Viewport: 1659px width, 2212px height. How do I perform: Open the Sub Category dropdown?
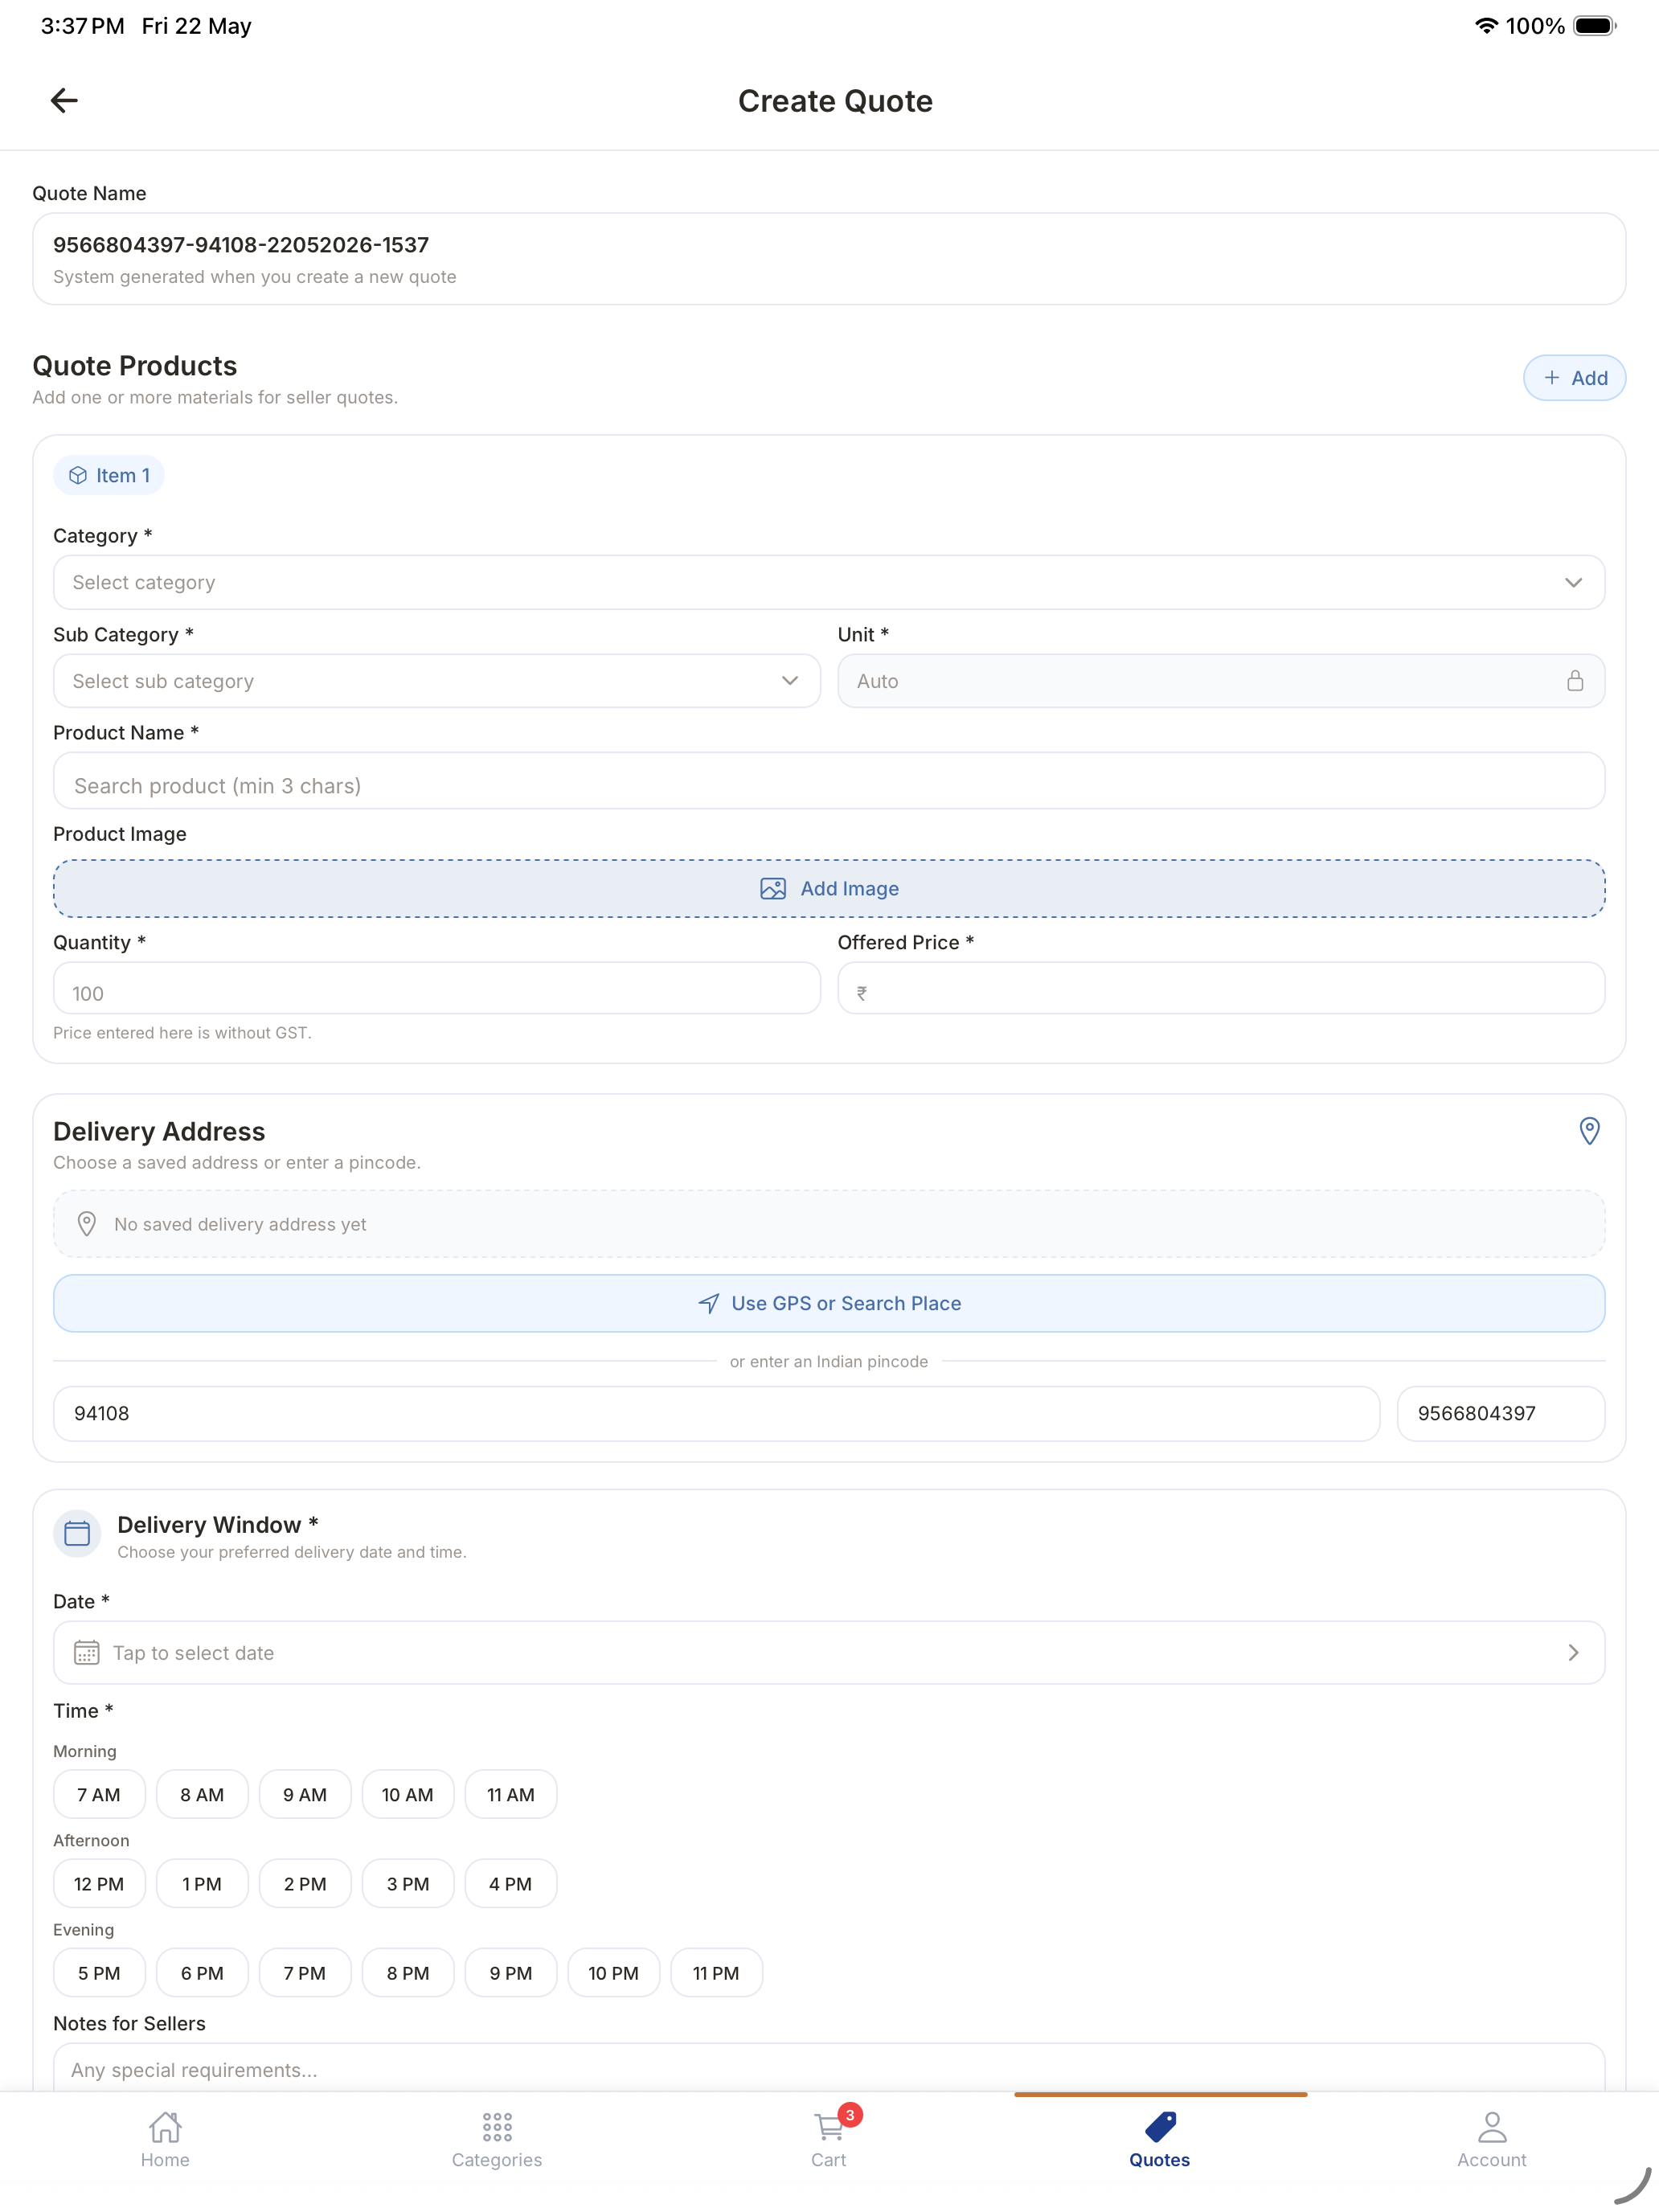pos(437,681)
